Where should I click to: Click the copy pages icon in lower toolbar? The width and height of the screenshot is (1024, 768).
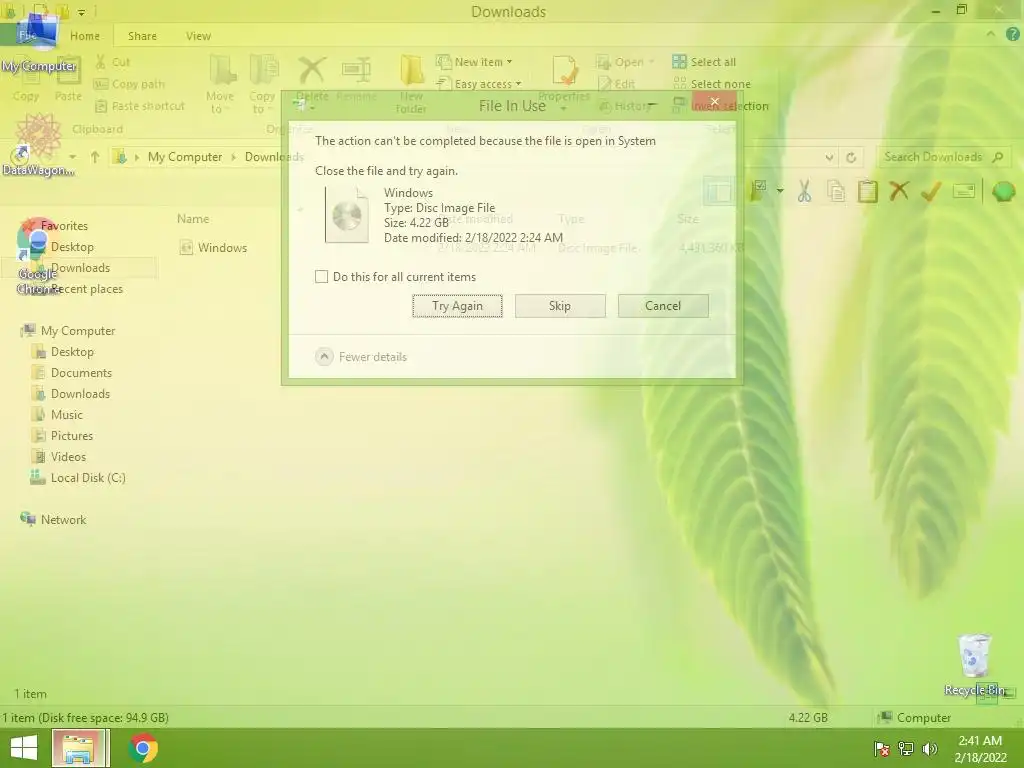pyautogui.click(x=836, y=191)
